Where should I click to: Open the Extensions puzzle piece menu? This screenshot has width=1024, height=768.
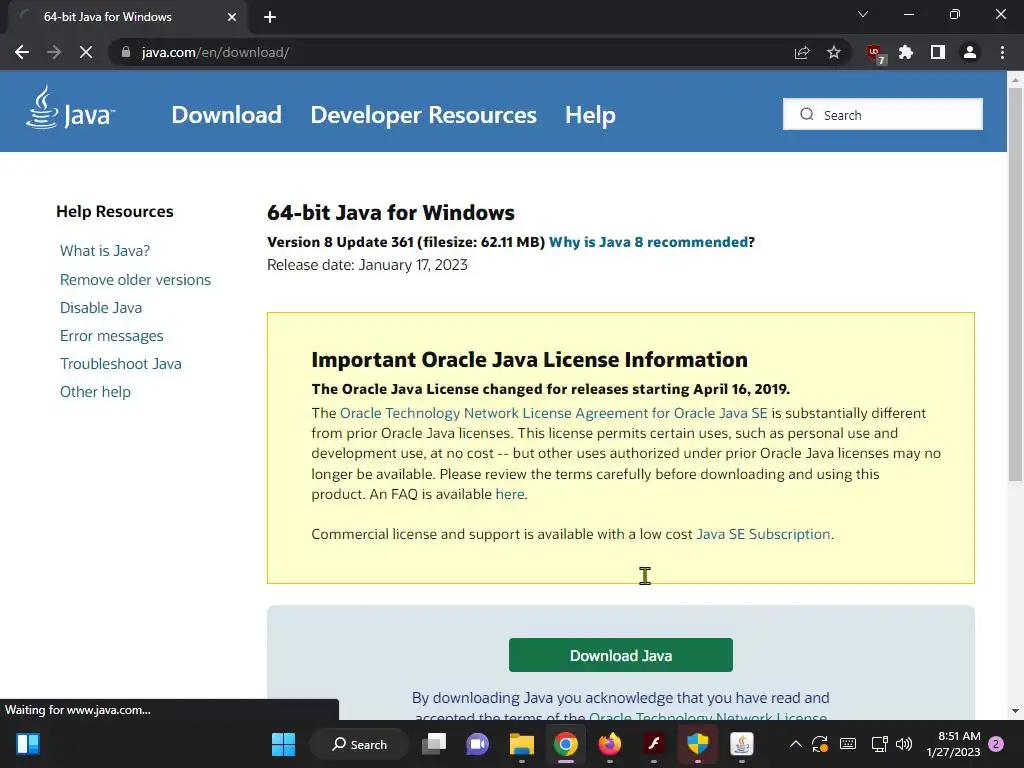(x=906, y=52)
